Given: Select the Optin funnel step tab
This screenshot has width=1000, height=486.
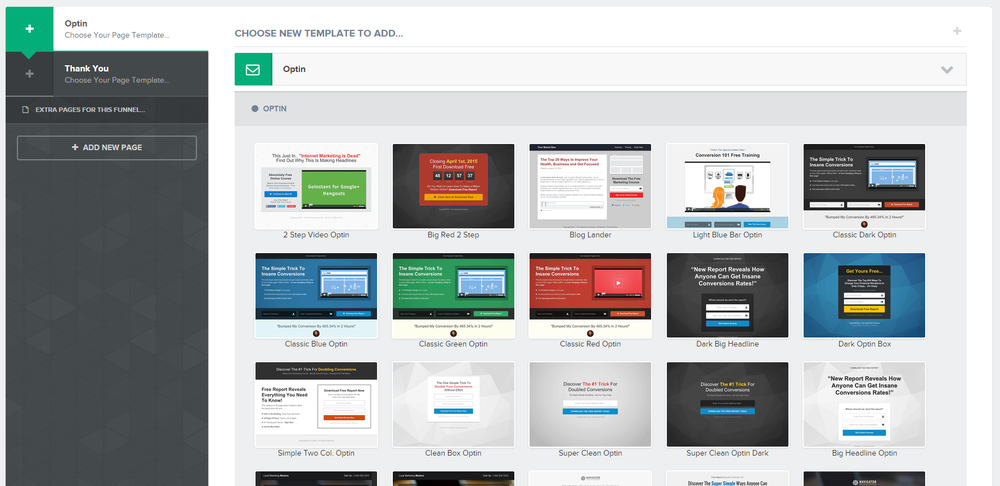Looking at the screenshot, I should tap(107, 29).
